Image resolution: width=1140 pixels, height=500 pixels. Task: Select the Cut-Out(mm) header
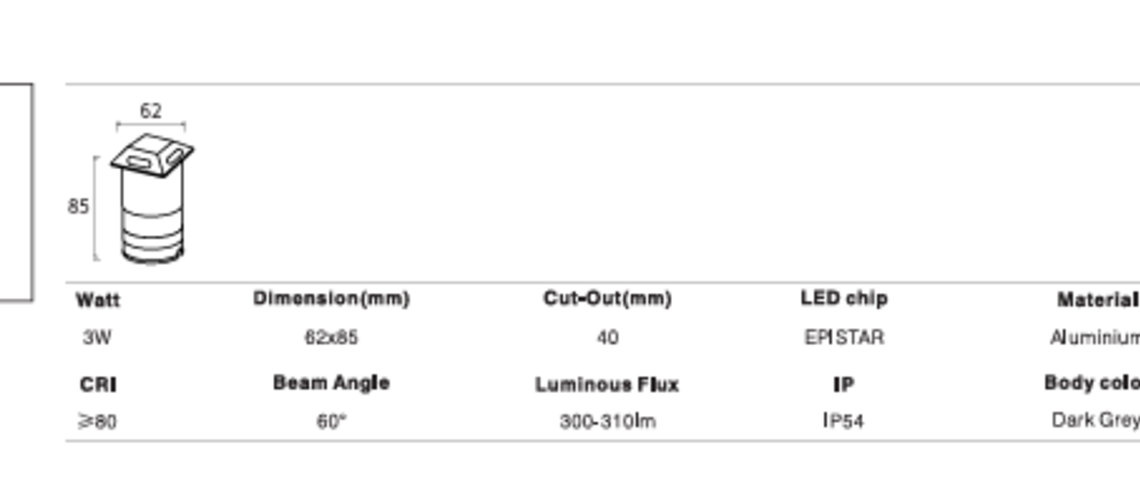coord(607,299)
